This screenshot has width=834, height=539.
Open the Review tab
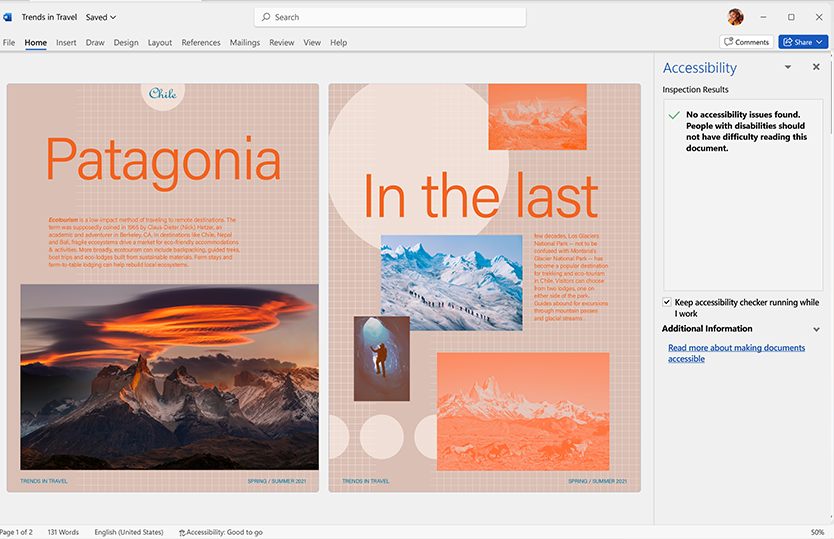(281, 43)
